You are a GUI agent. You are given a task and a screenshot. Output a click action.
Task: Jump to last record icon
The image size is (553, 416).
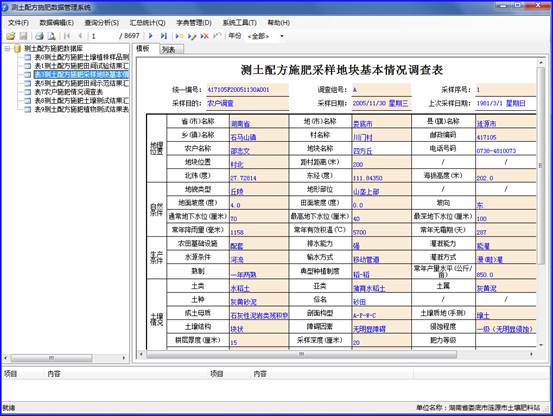(164, 36)
